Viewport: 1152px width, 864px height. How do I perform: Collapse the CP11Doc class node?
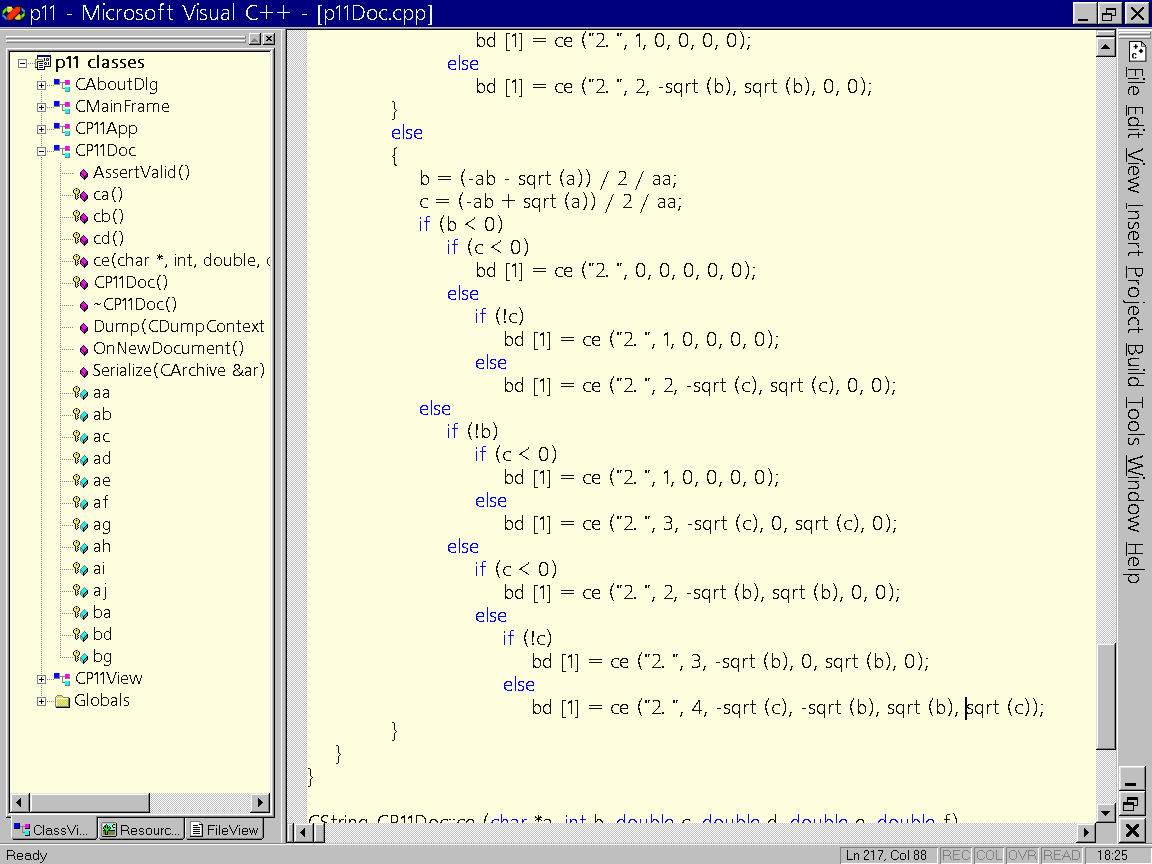coord(42,151)
